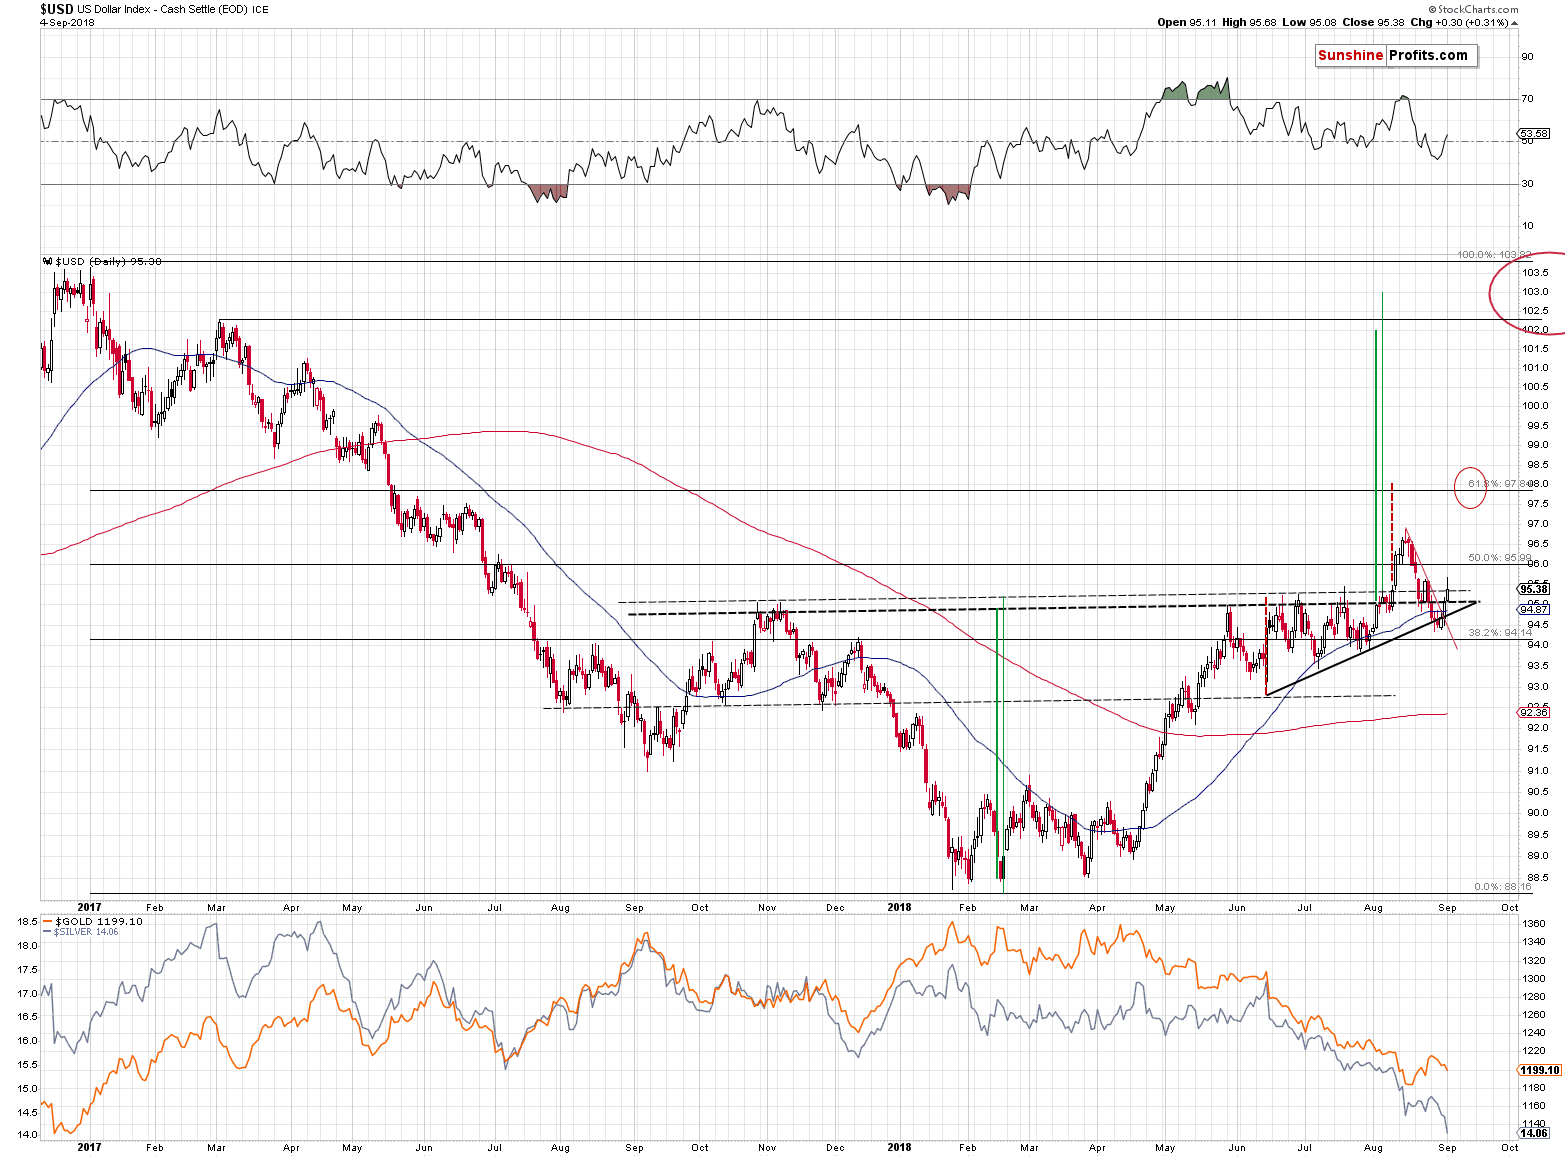Click the 103.0 price axis label
This screenshot has height=1157, width=1565.
[x=1535, y=292]
